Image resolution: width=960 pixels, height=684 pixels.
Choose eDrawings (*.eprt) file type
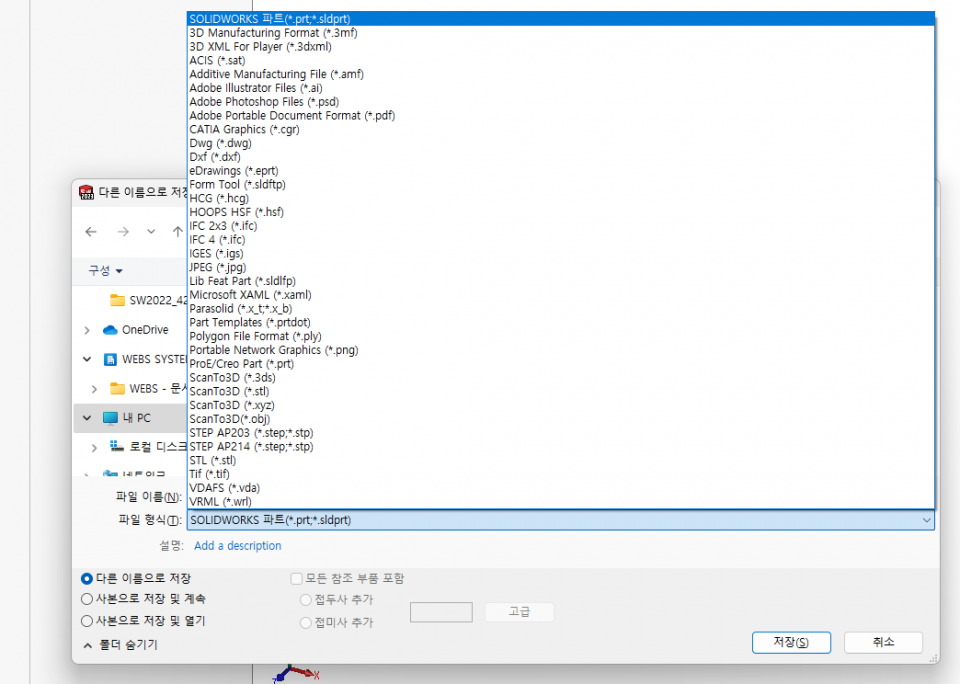[561, 171]
